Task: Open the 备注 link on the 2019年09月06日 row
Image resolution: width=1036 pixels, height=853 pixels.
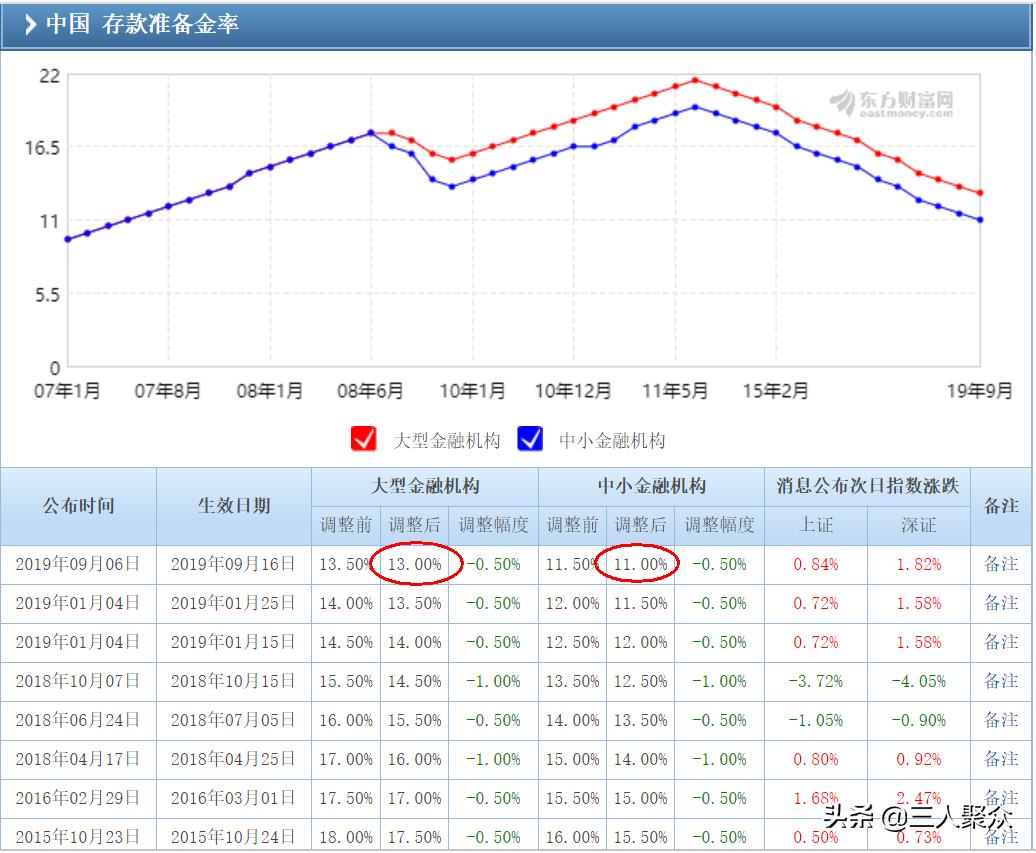Action: point(1002,564)
